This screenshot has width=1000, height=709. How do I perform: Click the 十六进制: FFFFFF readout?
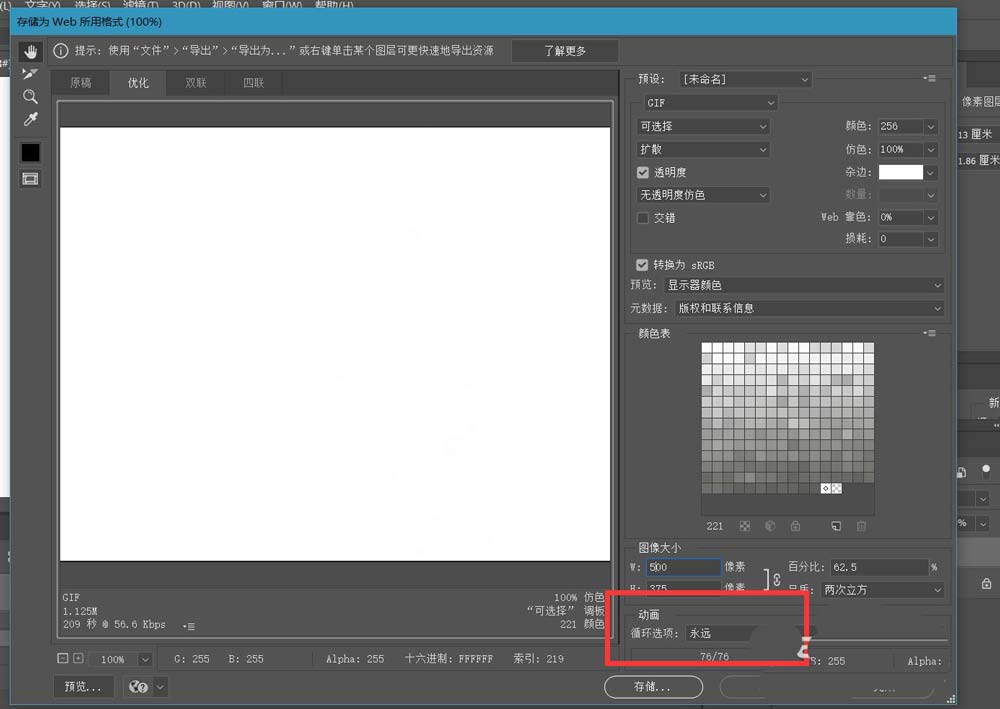pyautogui.click(x=449, y=659)
